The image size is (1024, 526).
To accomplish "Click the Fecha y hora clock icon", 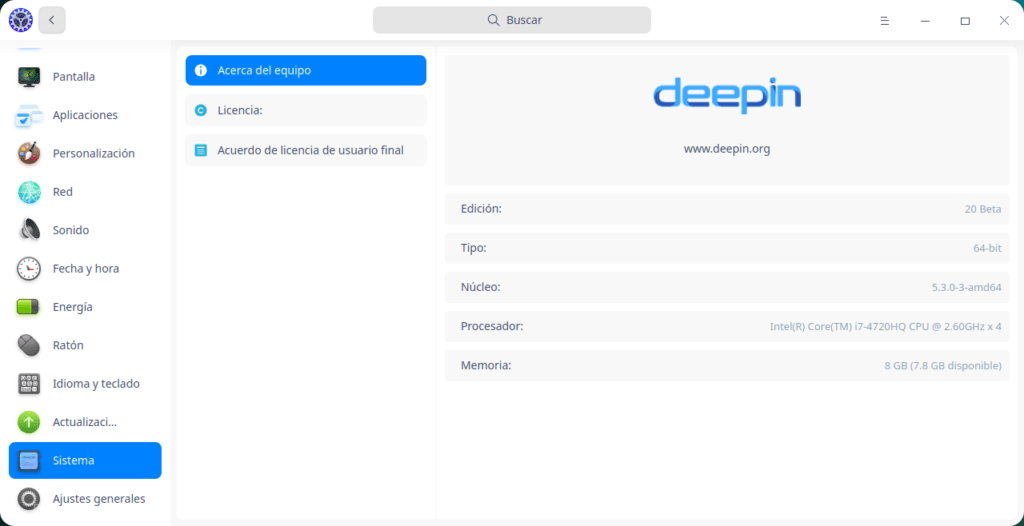I will 29,269.
